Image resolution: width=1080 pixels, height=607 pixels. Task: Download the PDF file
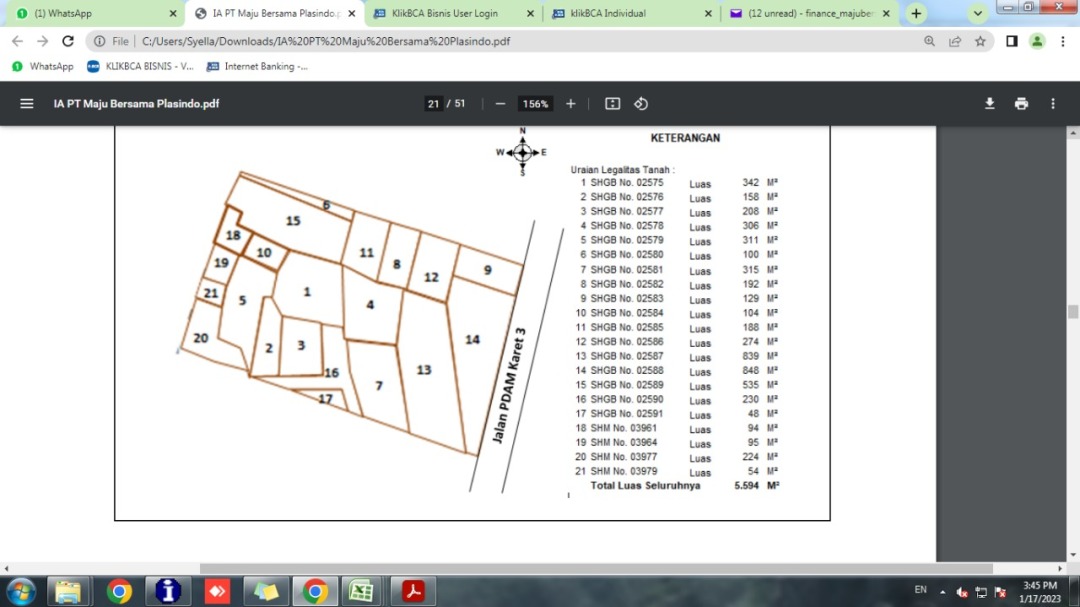[x=989, y=104]
